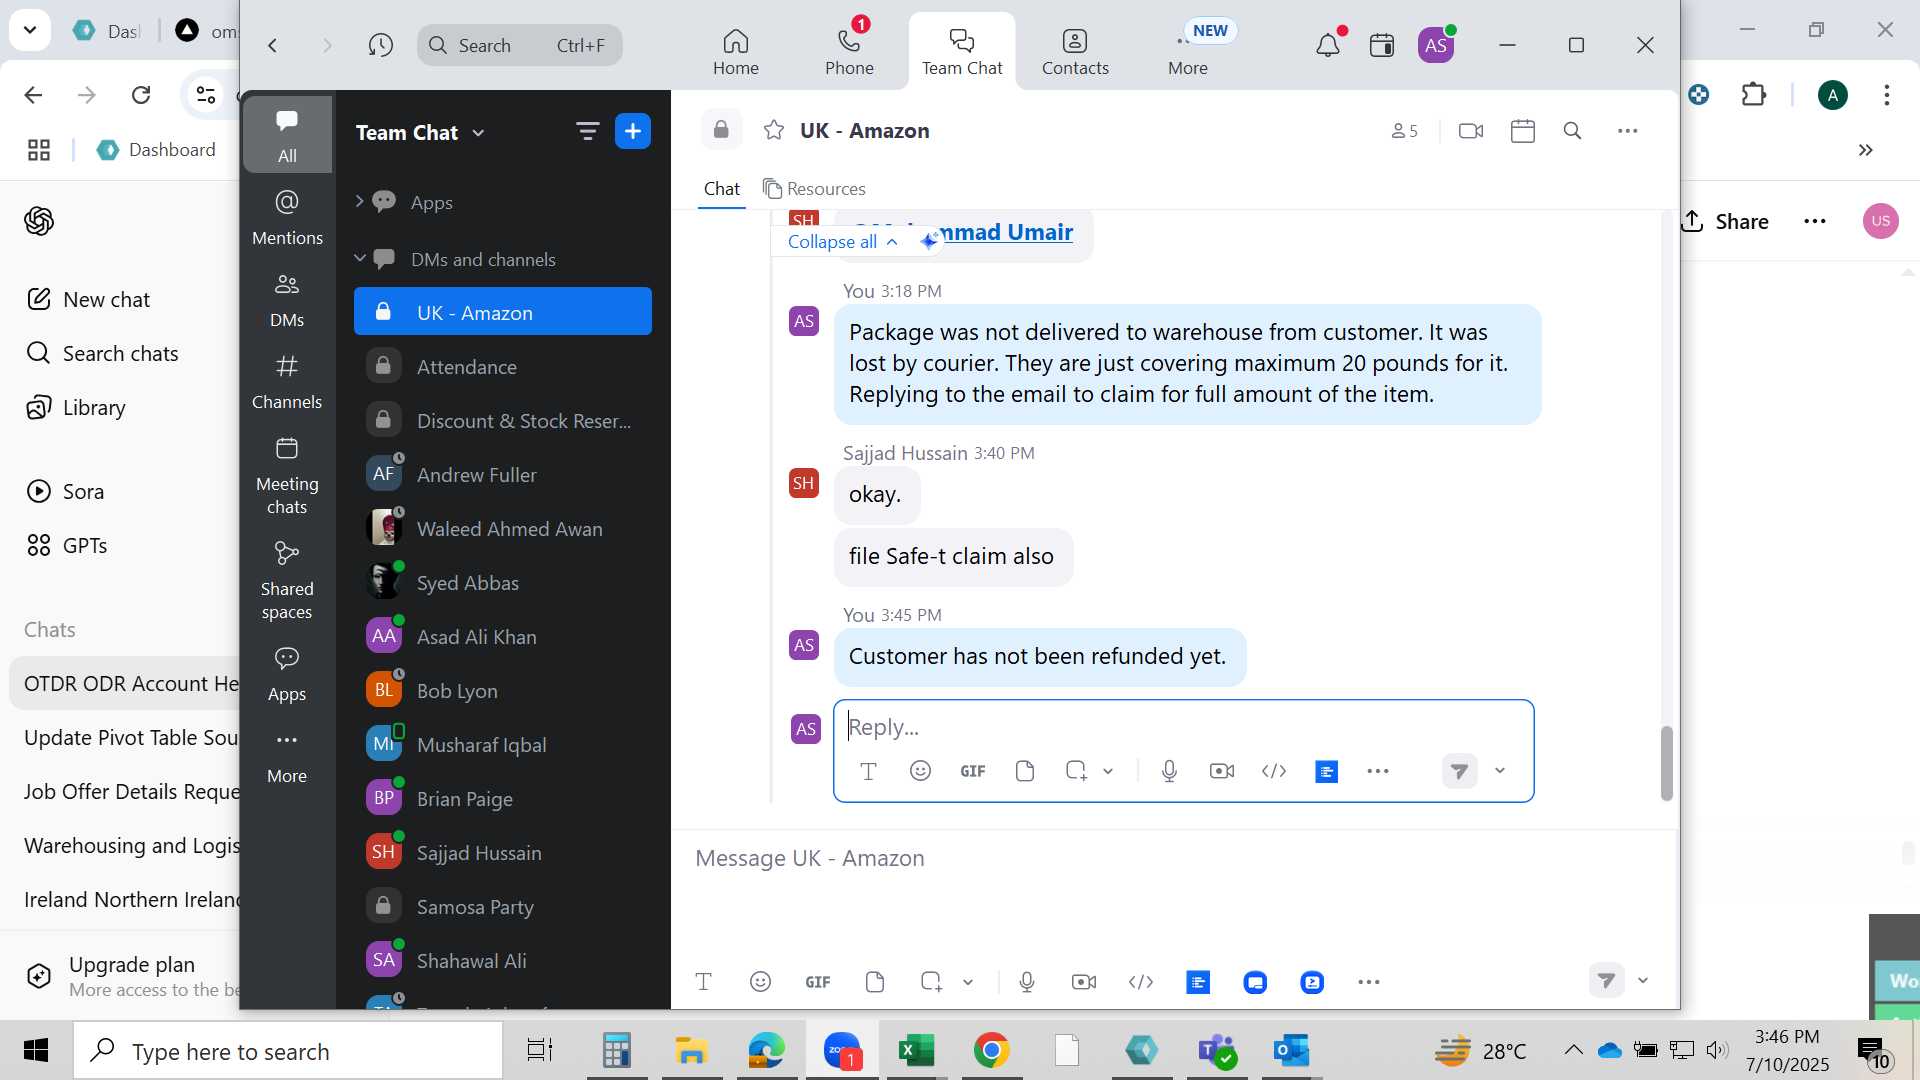The width and height of the screenshot is (1920, 1080).
Task: Expand the Apps section in chat list
Action: click(x=360, y=201)
